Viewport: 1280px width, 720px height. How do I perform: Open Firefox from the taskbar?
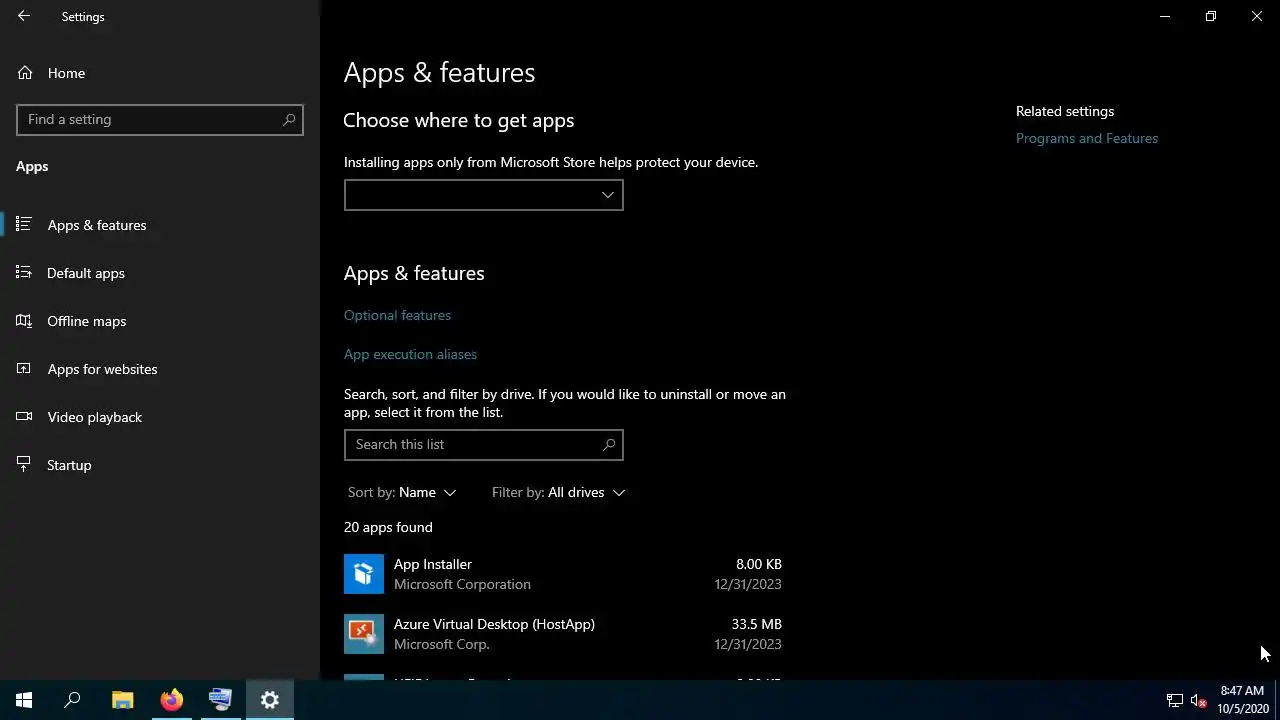coord(172,700)
